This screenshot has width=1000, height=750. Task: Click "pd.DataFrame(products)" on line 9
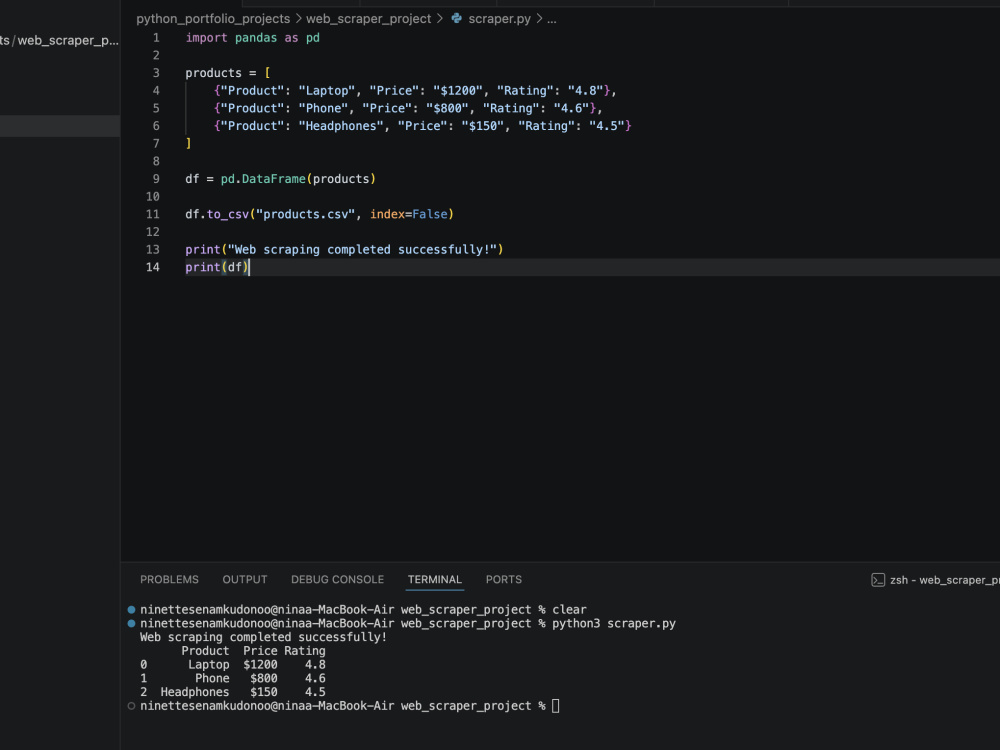point(298,179)
